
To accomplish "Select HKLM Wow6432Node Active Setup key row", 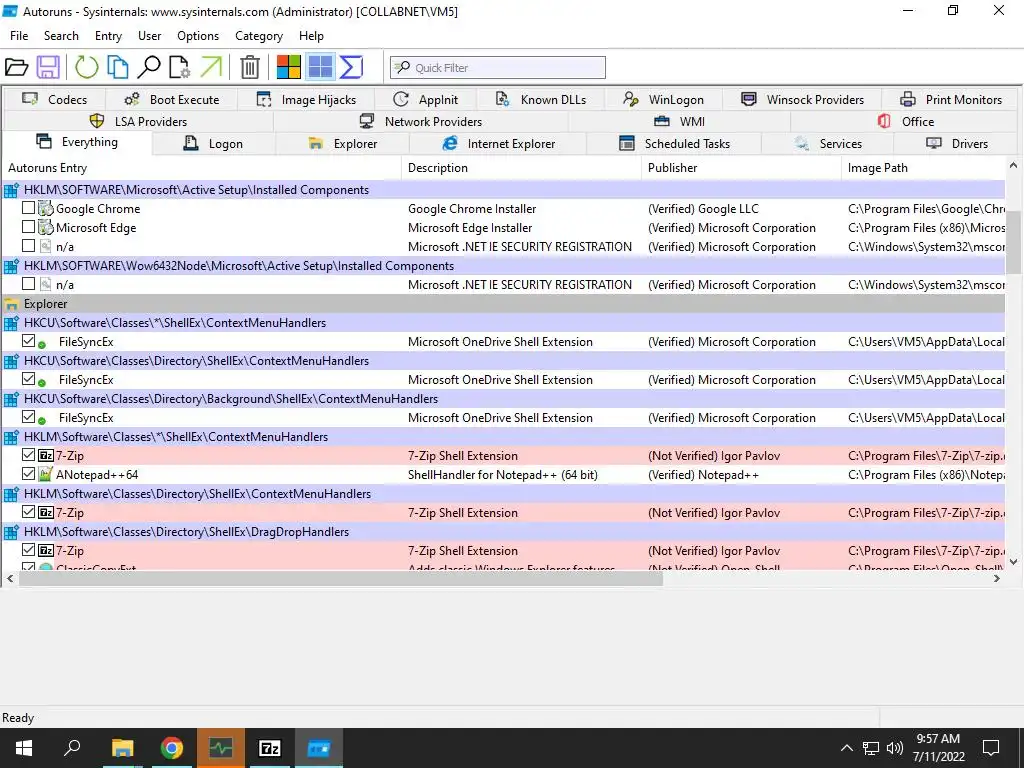I will (504, 266).
